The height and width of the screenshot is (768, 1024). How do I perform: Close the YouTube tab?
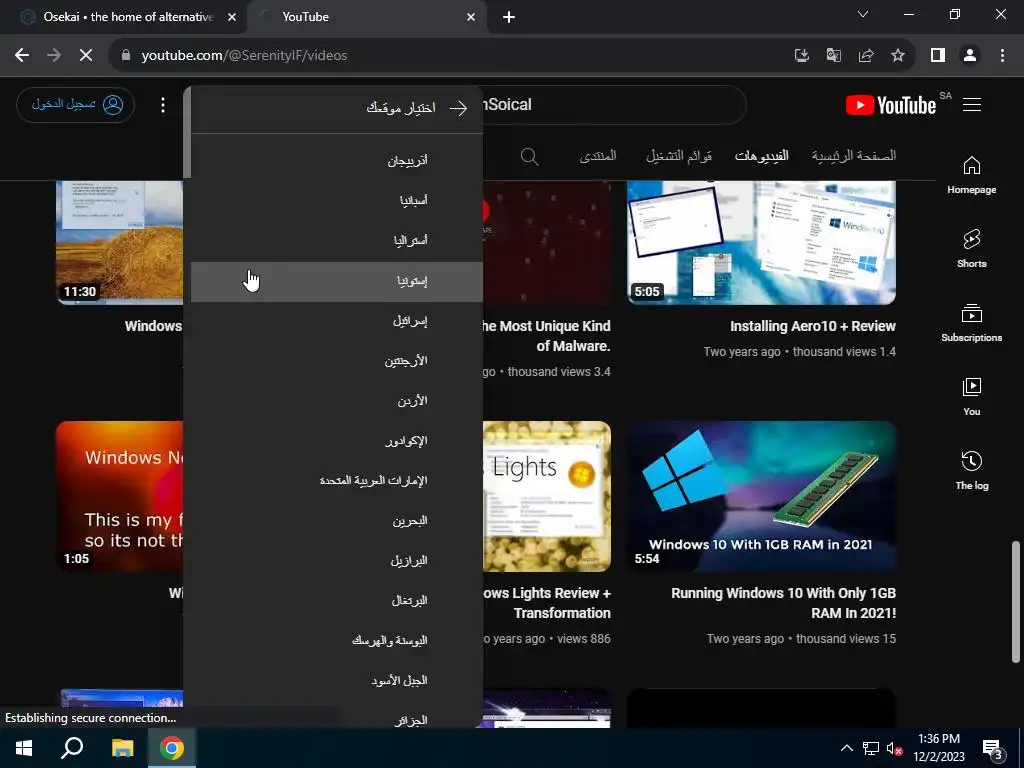(471, 17)
